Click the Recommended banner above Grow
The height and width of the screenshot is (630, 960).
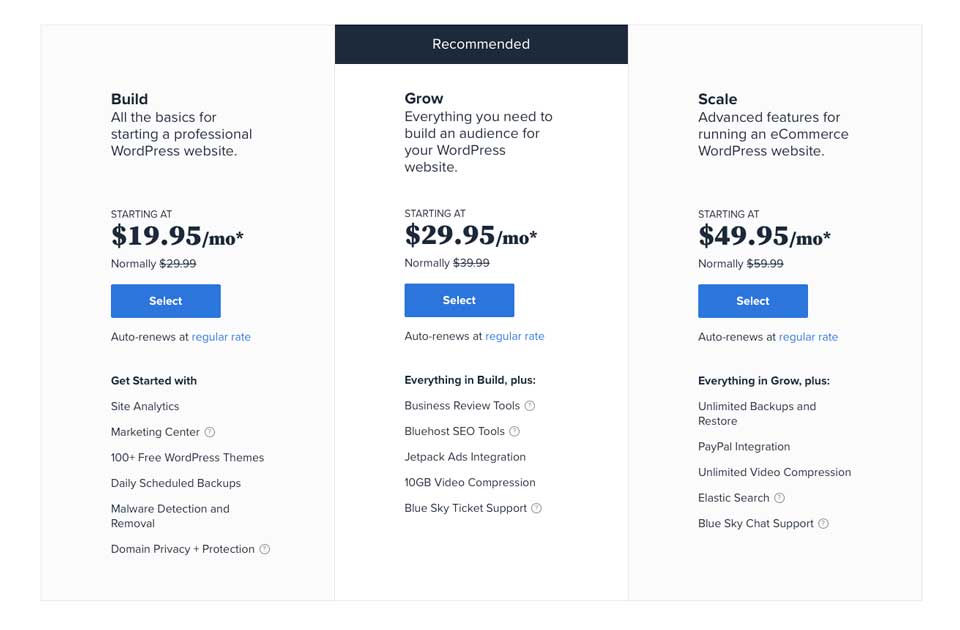481,44
